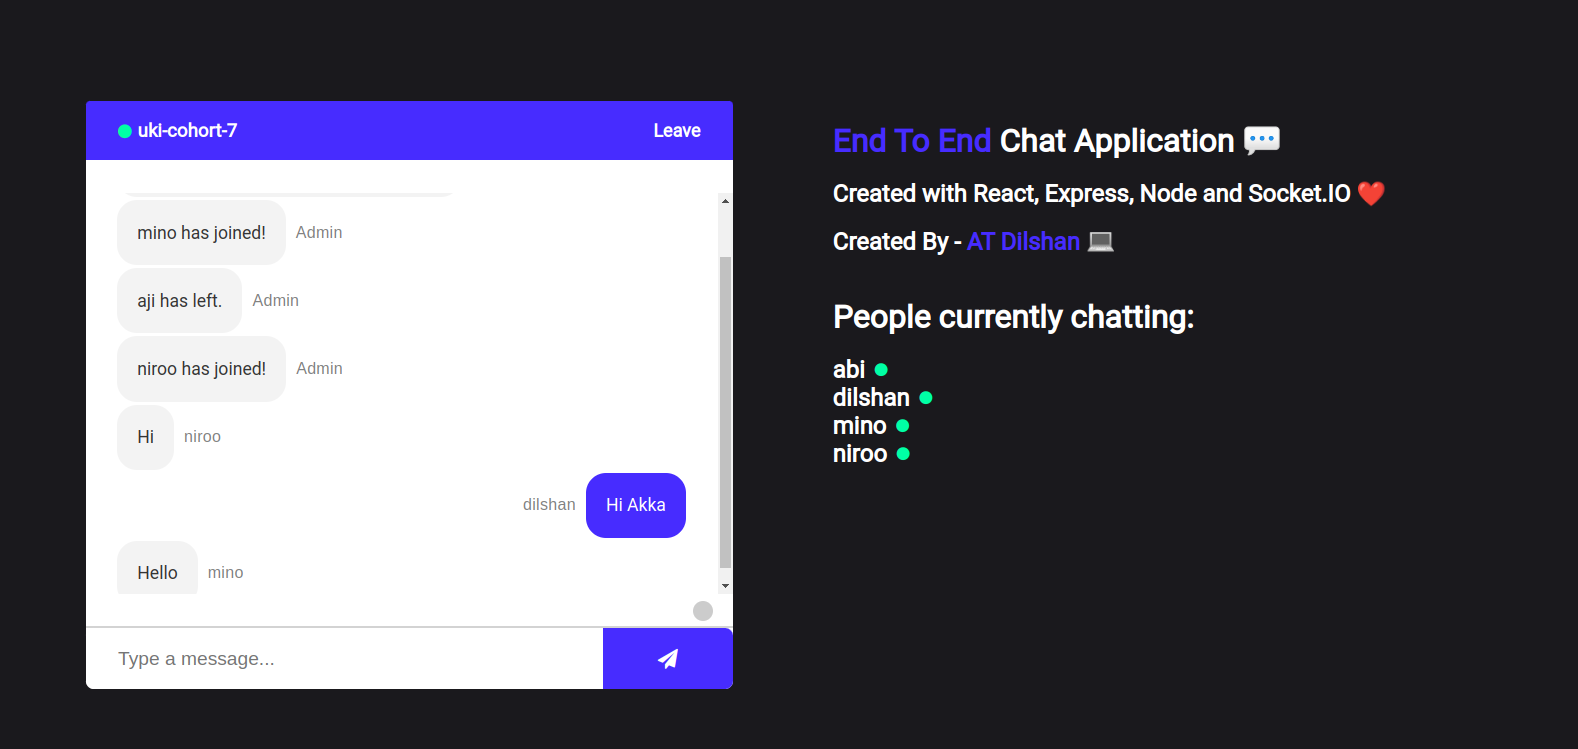Click the chat window scrollbar thumb
Viewport: 1578px width, 749px height.
coord(725,410)
